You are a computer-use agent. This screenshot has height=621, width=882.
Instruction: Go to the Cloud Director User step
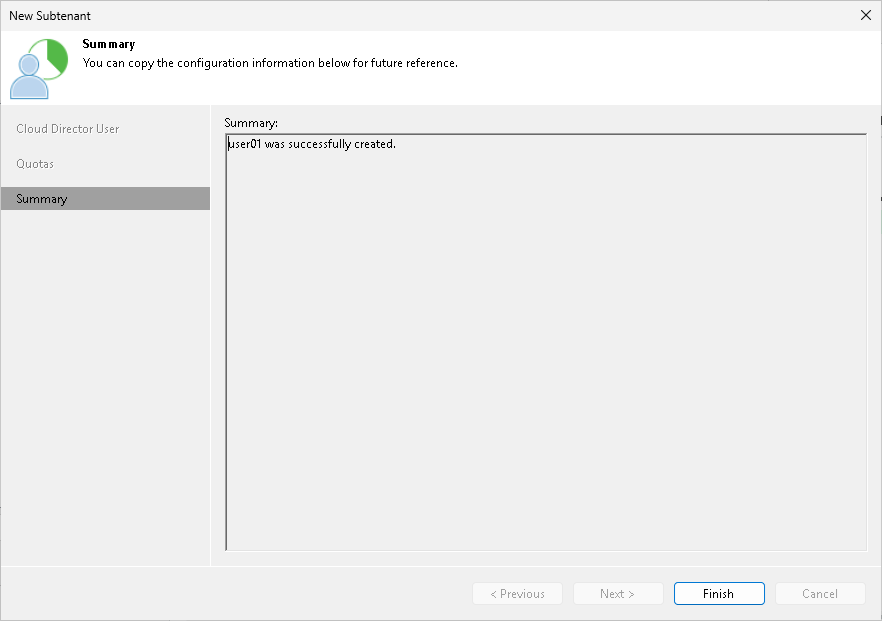(66, 128)
